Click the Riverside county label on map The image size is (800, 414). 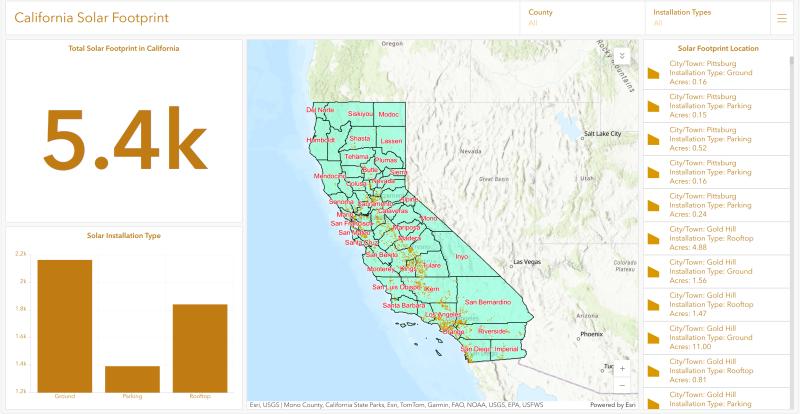493,331
